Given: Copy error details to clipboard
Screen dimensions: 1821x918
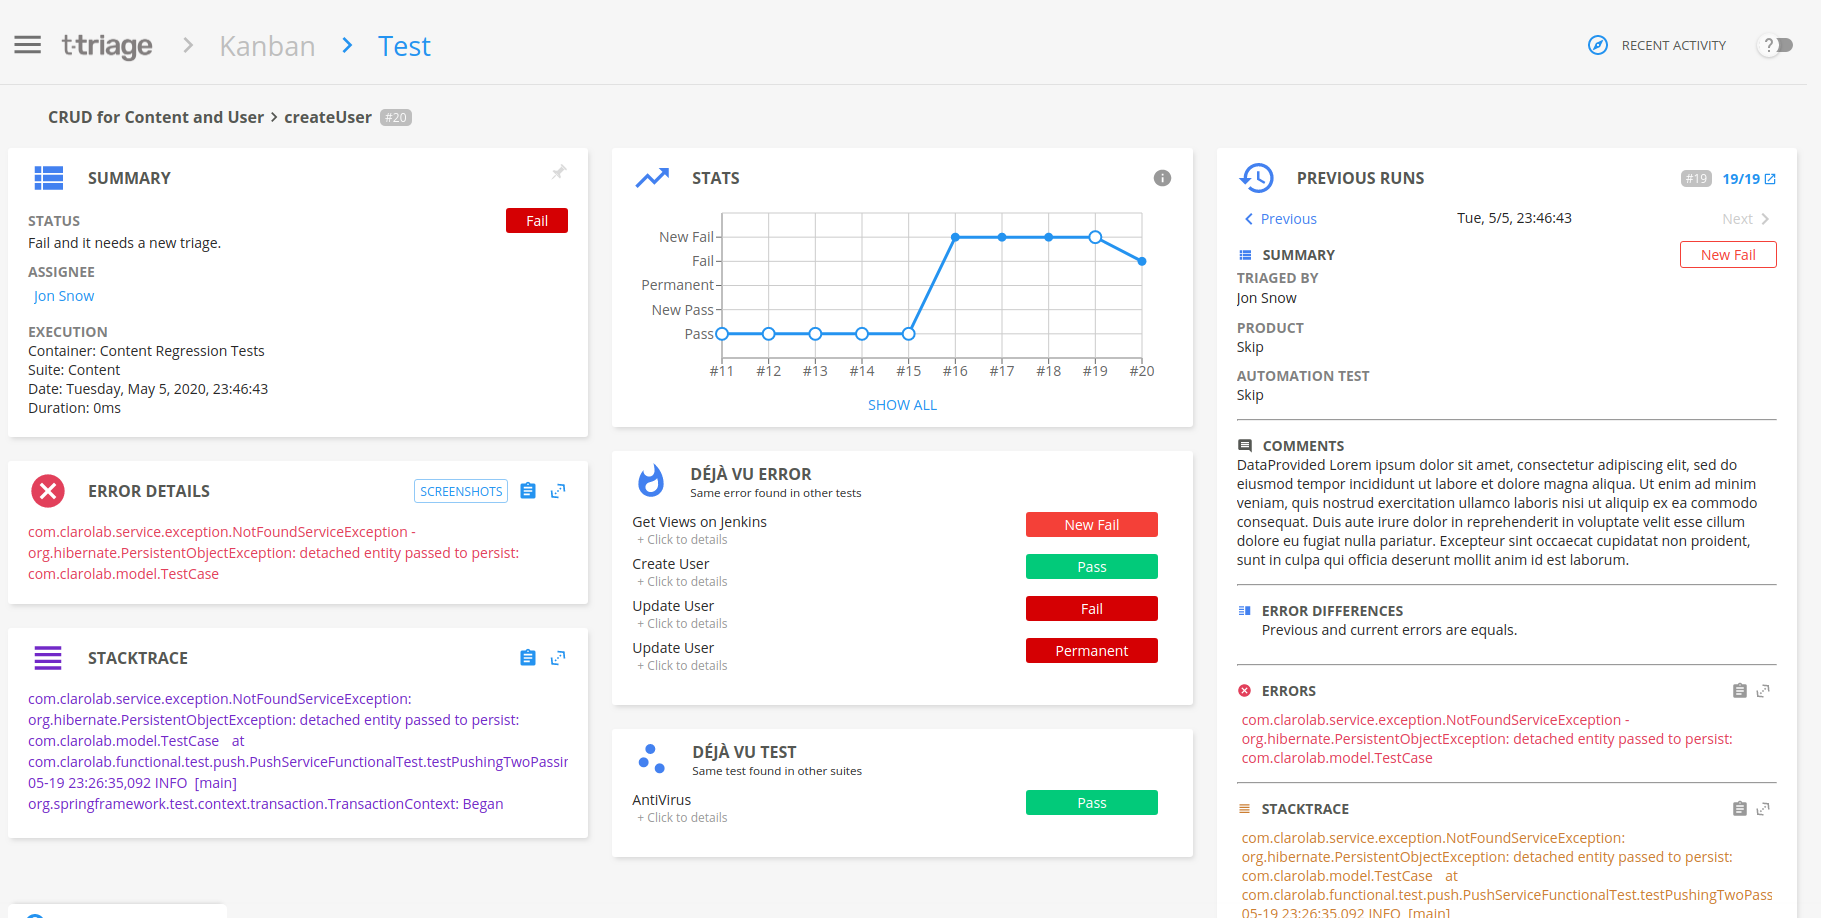Looking at the screenshot, I should coord(528,491).
